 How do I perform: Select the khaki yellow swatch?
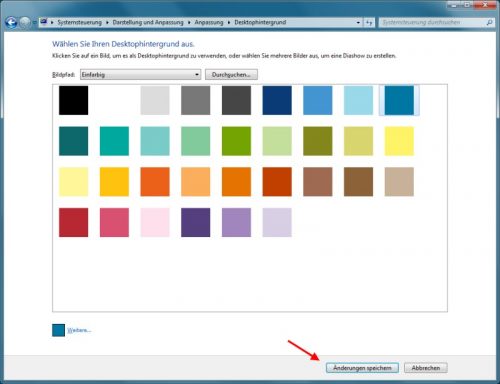358,141
